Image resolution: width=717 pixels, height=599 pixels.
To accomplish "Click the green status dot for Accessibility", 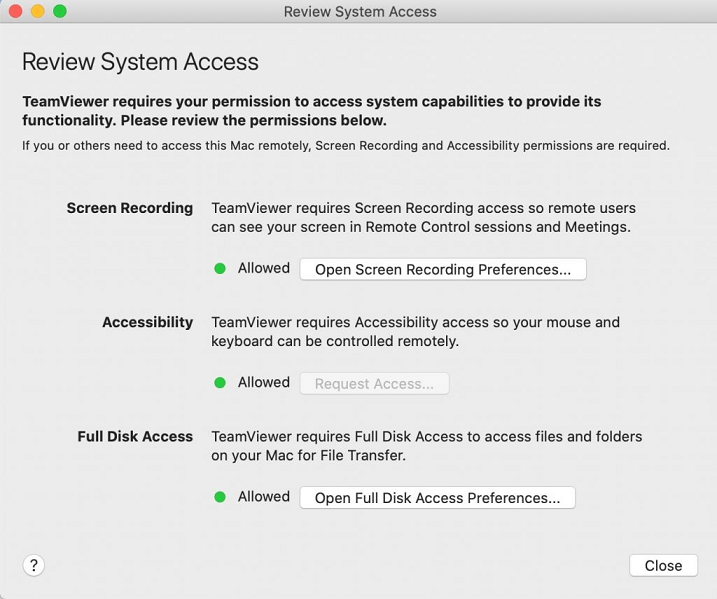I will pos(220,383).
